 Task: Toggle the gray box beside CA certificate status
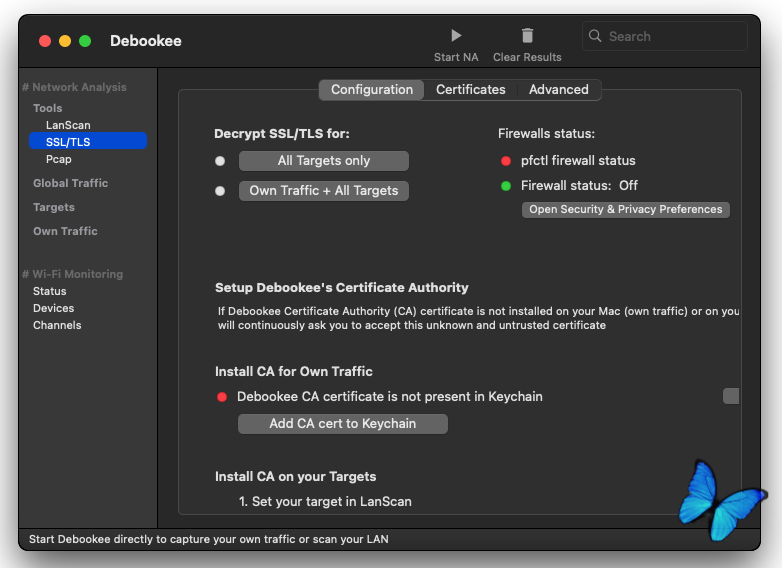pyautogui.click(x=731, y=397)
